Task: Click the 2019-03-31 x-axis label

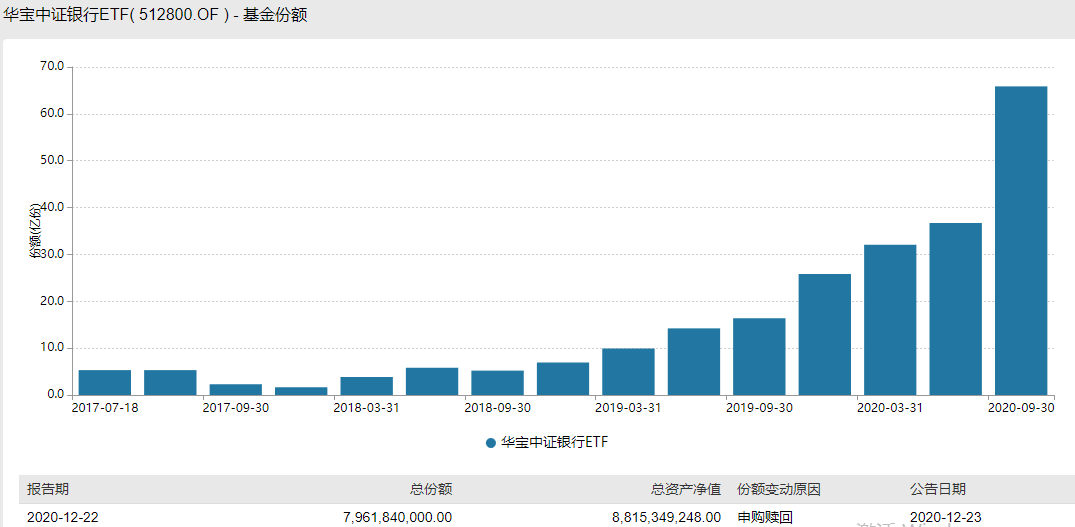Action: 628,407
